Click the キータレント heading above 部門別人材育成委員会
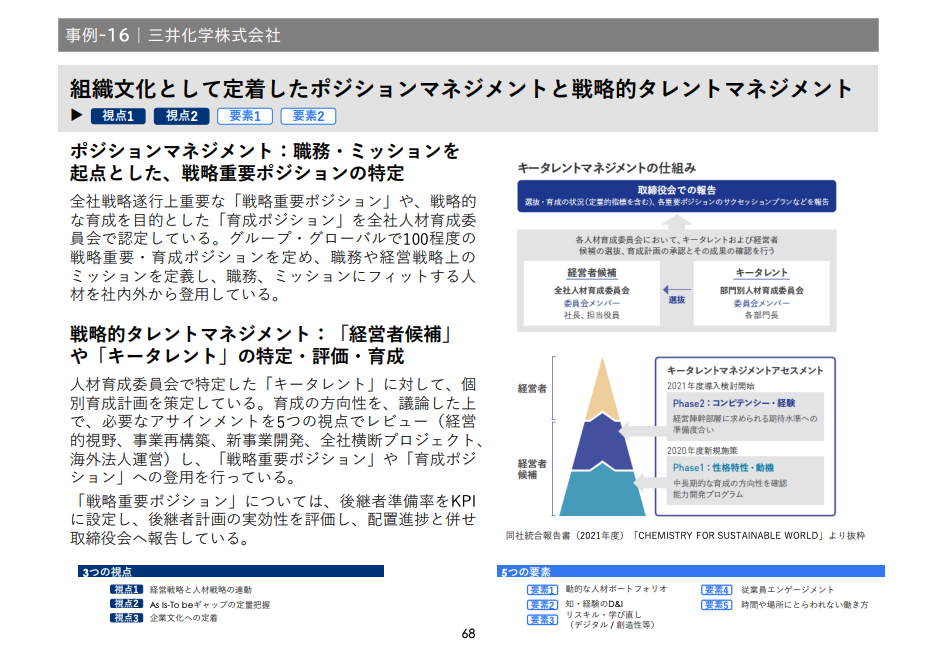Screen dimensions: 938x646 761,272
